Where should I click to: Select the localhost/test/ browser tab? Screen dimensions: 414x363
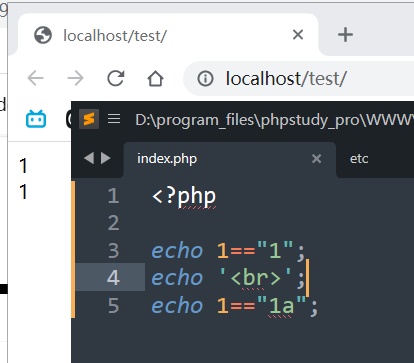coord(168,35)
